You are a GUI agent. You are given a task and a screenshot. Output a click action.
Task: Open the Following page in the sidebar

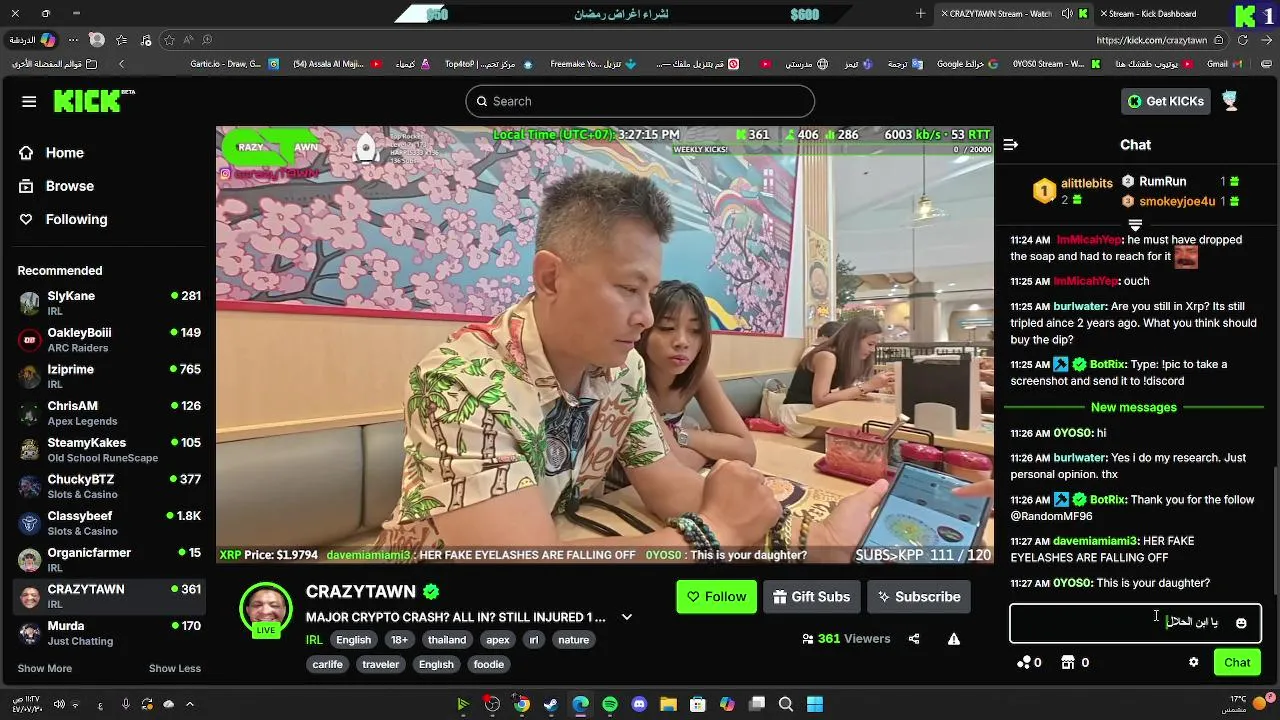(x=76, y=219)
